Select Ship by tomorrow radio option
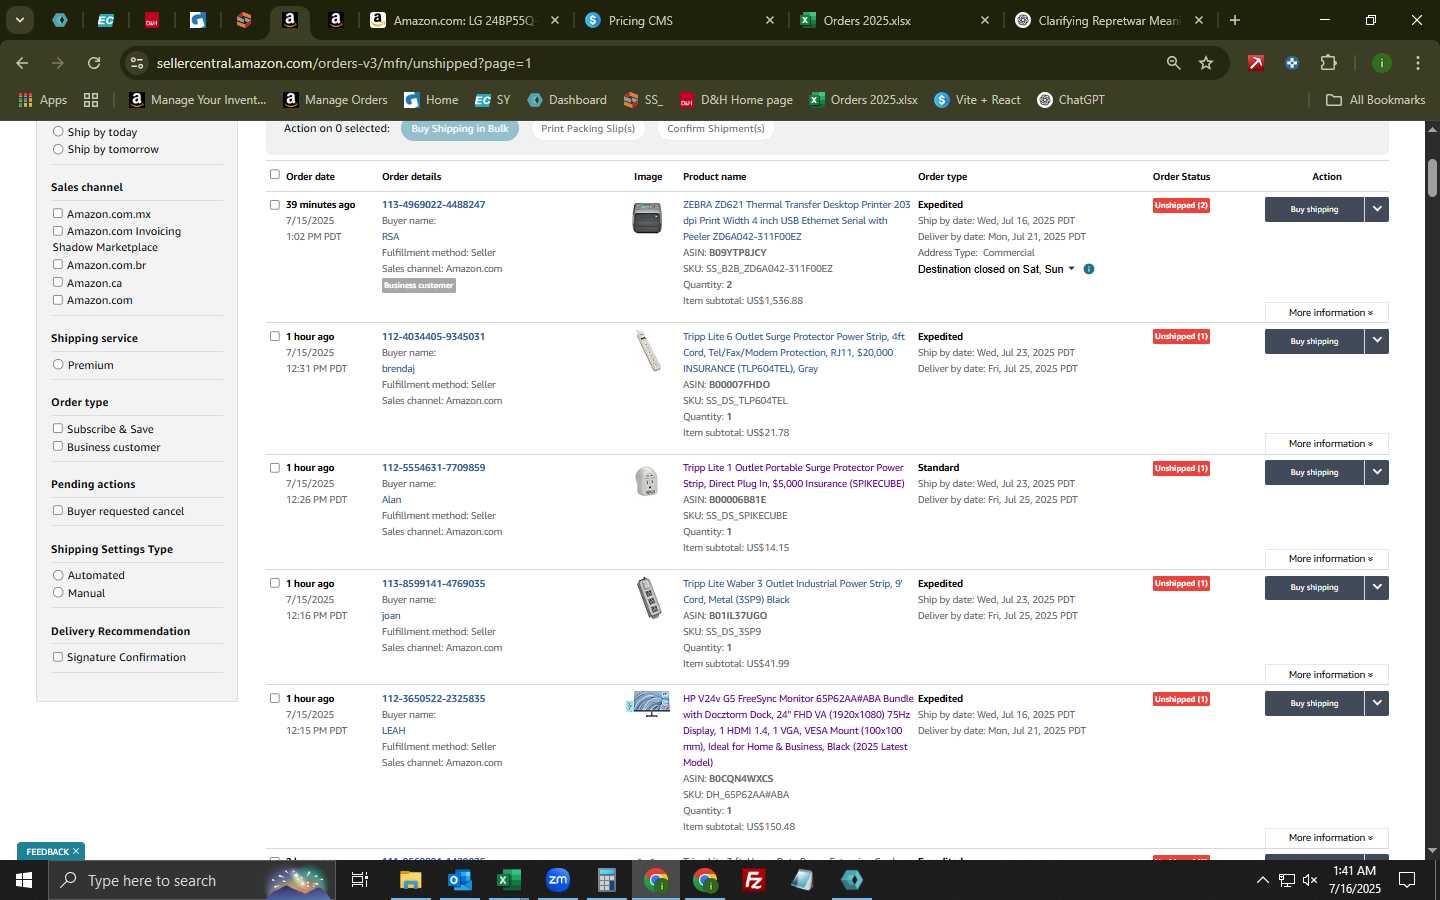 click(x=58, y=149)
